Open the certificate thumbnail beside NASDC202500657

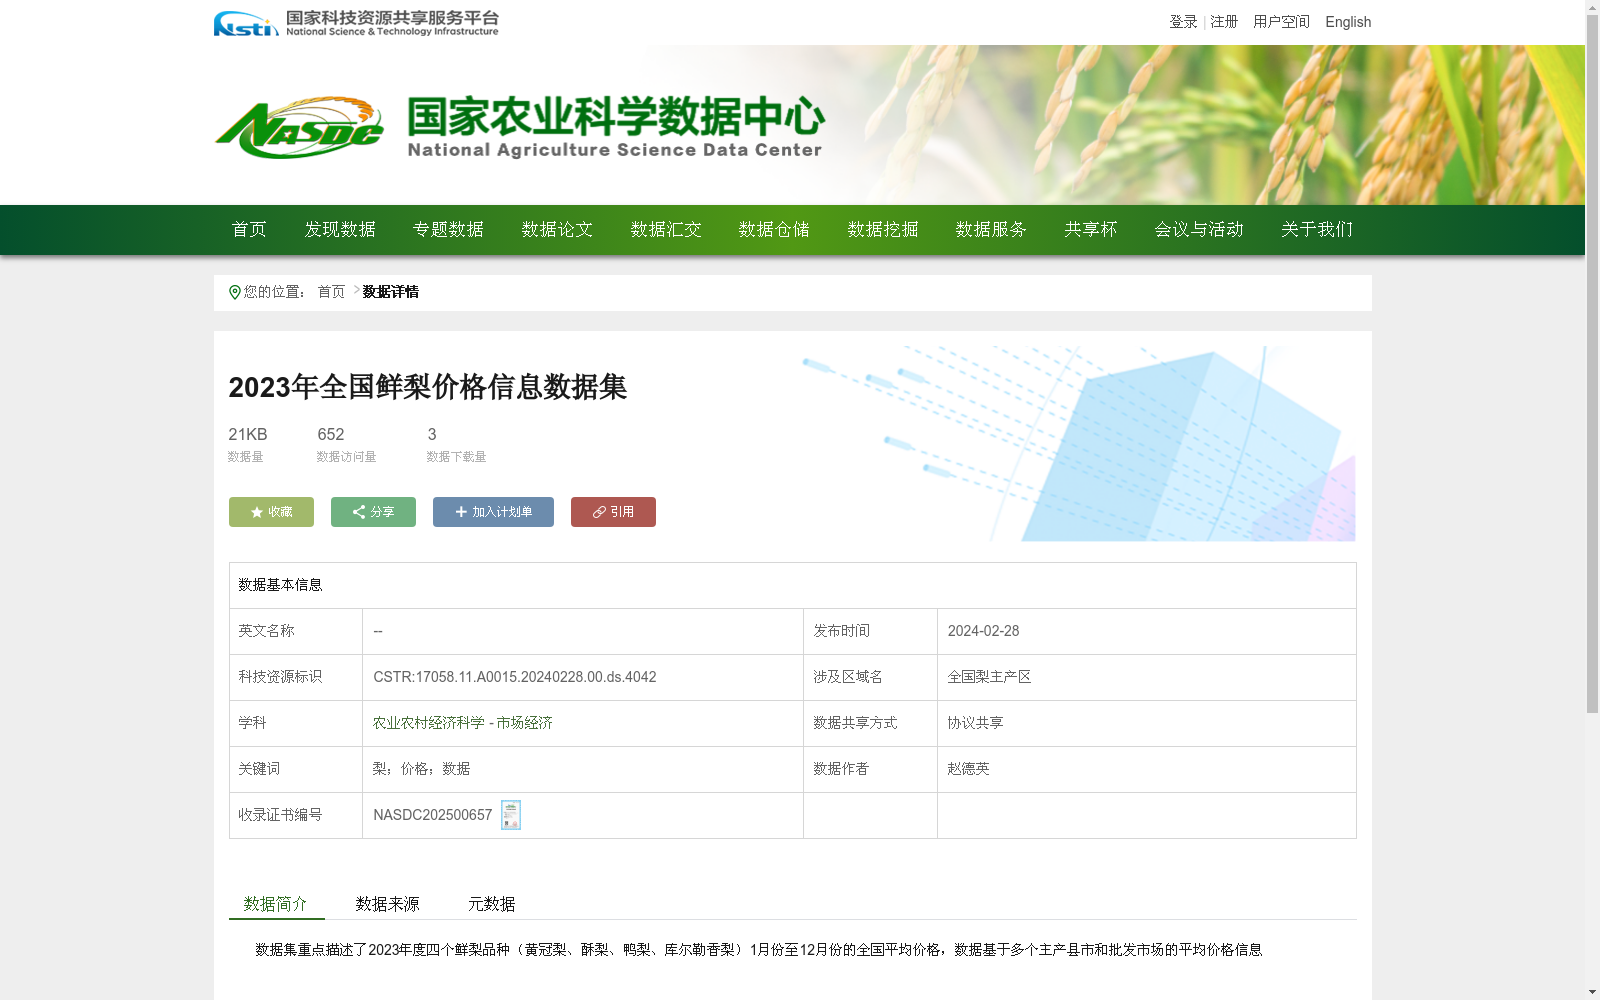tap(511, 815)
